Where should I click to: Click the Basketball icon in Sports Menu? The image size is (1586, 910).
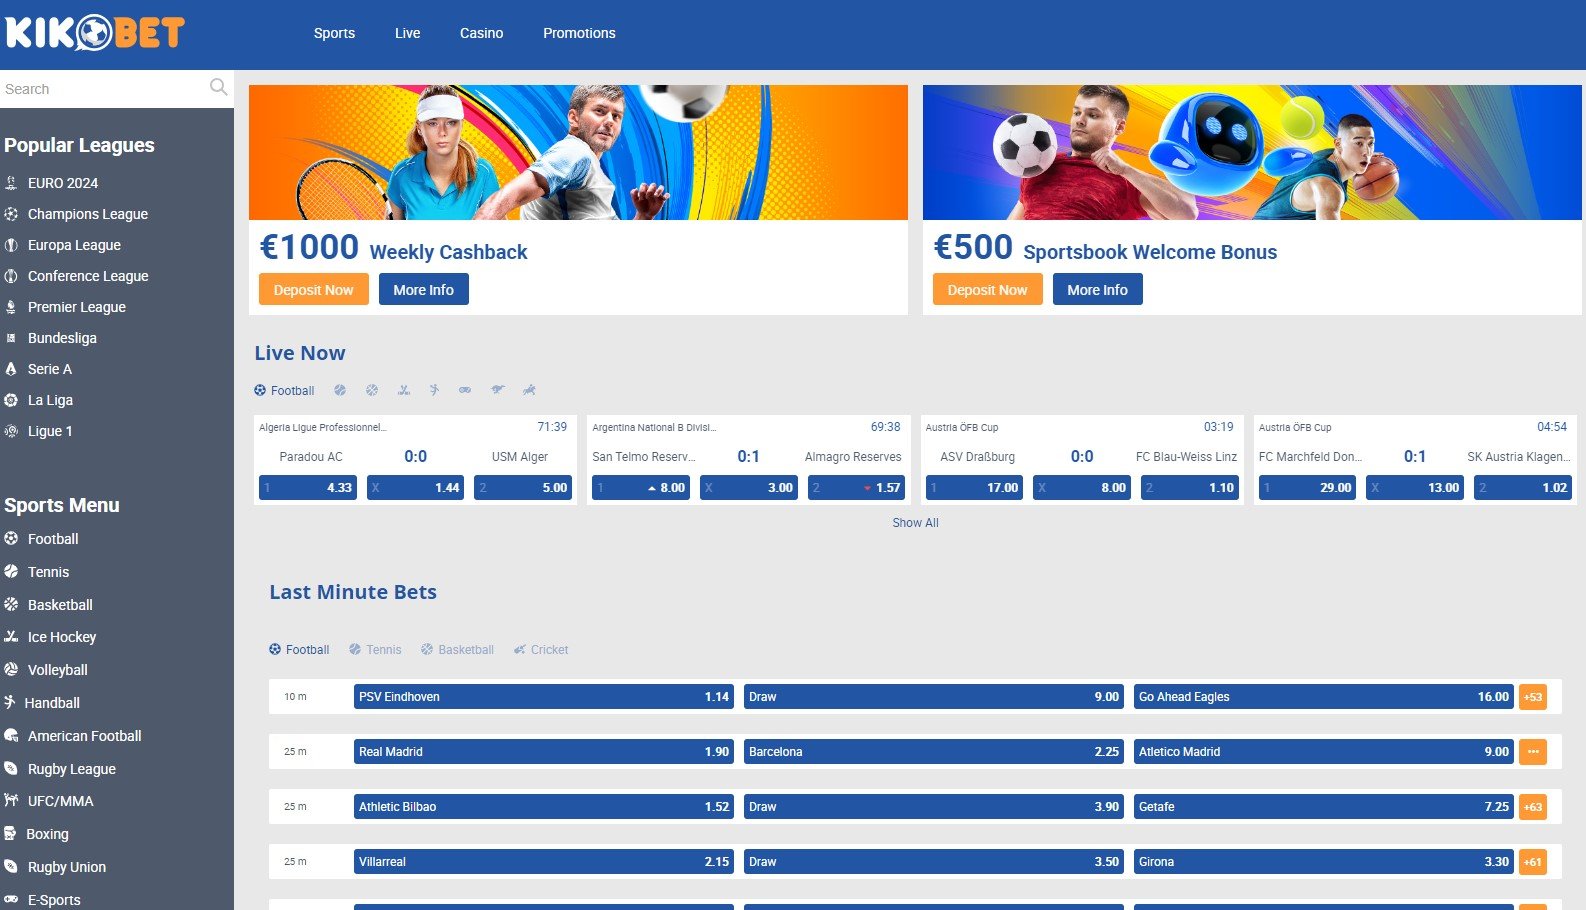pos(11,604)
